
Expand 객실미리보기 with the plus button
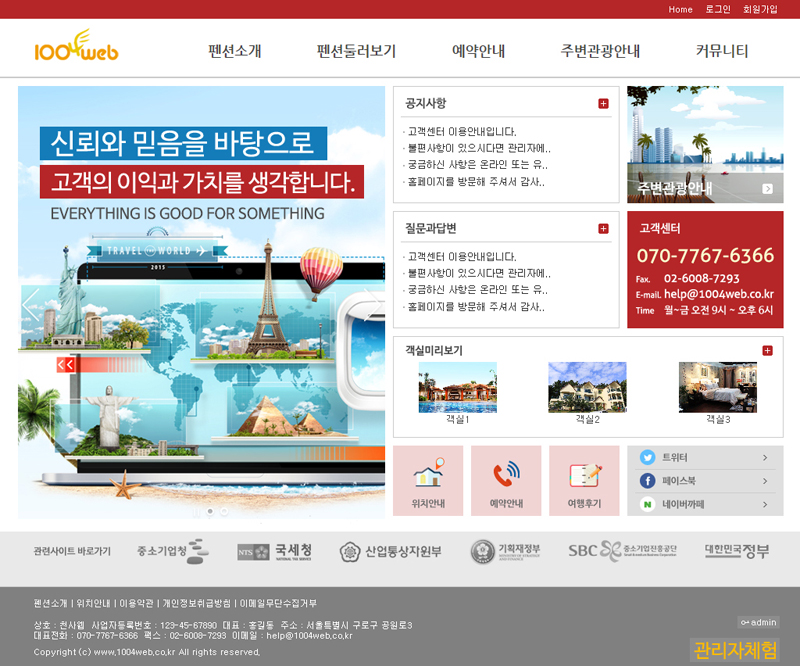767,351
